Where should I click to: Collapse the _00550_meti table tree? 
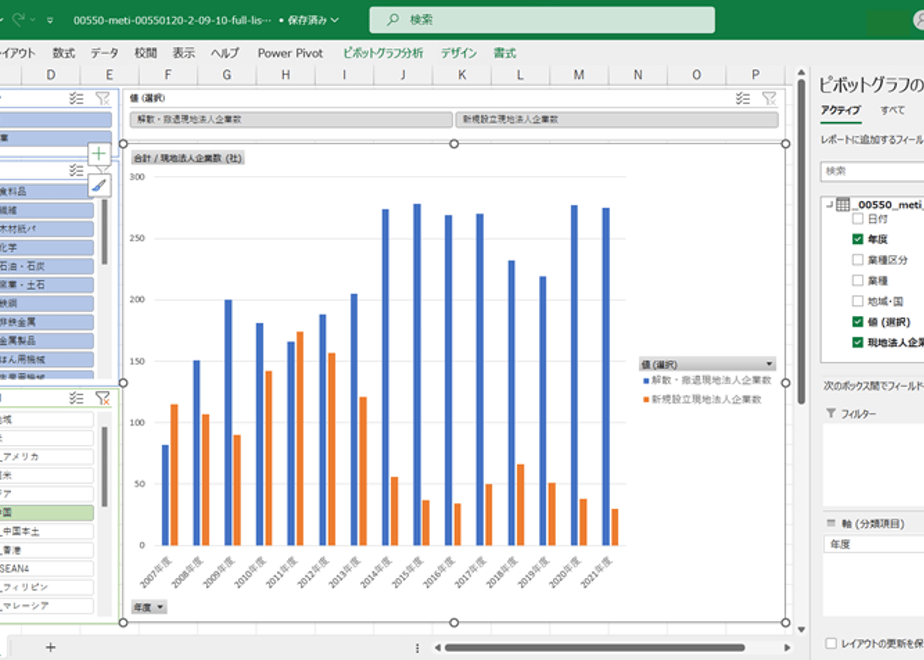click(x=830, y=204)
